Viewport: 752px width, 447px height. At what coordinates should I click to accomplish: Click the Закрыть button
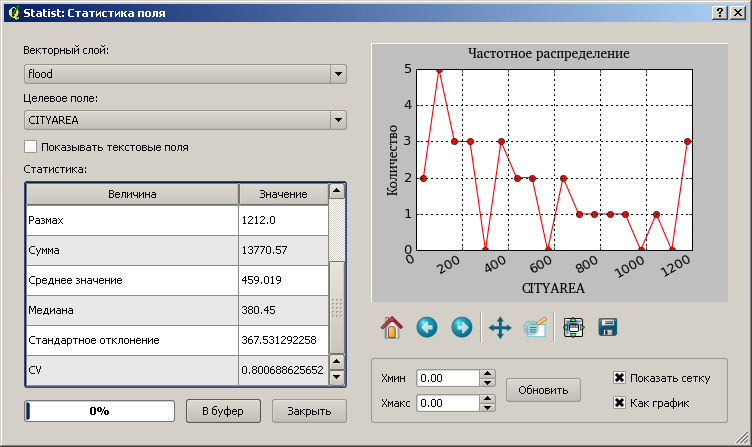pyautogui.click(x=309, y=411)
